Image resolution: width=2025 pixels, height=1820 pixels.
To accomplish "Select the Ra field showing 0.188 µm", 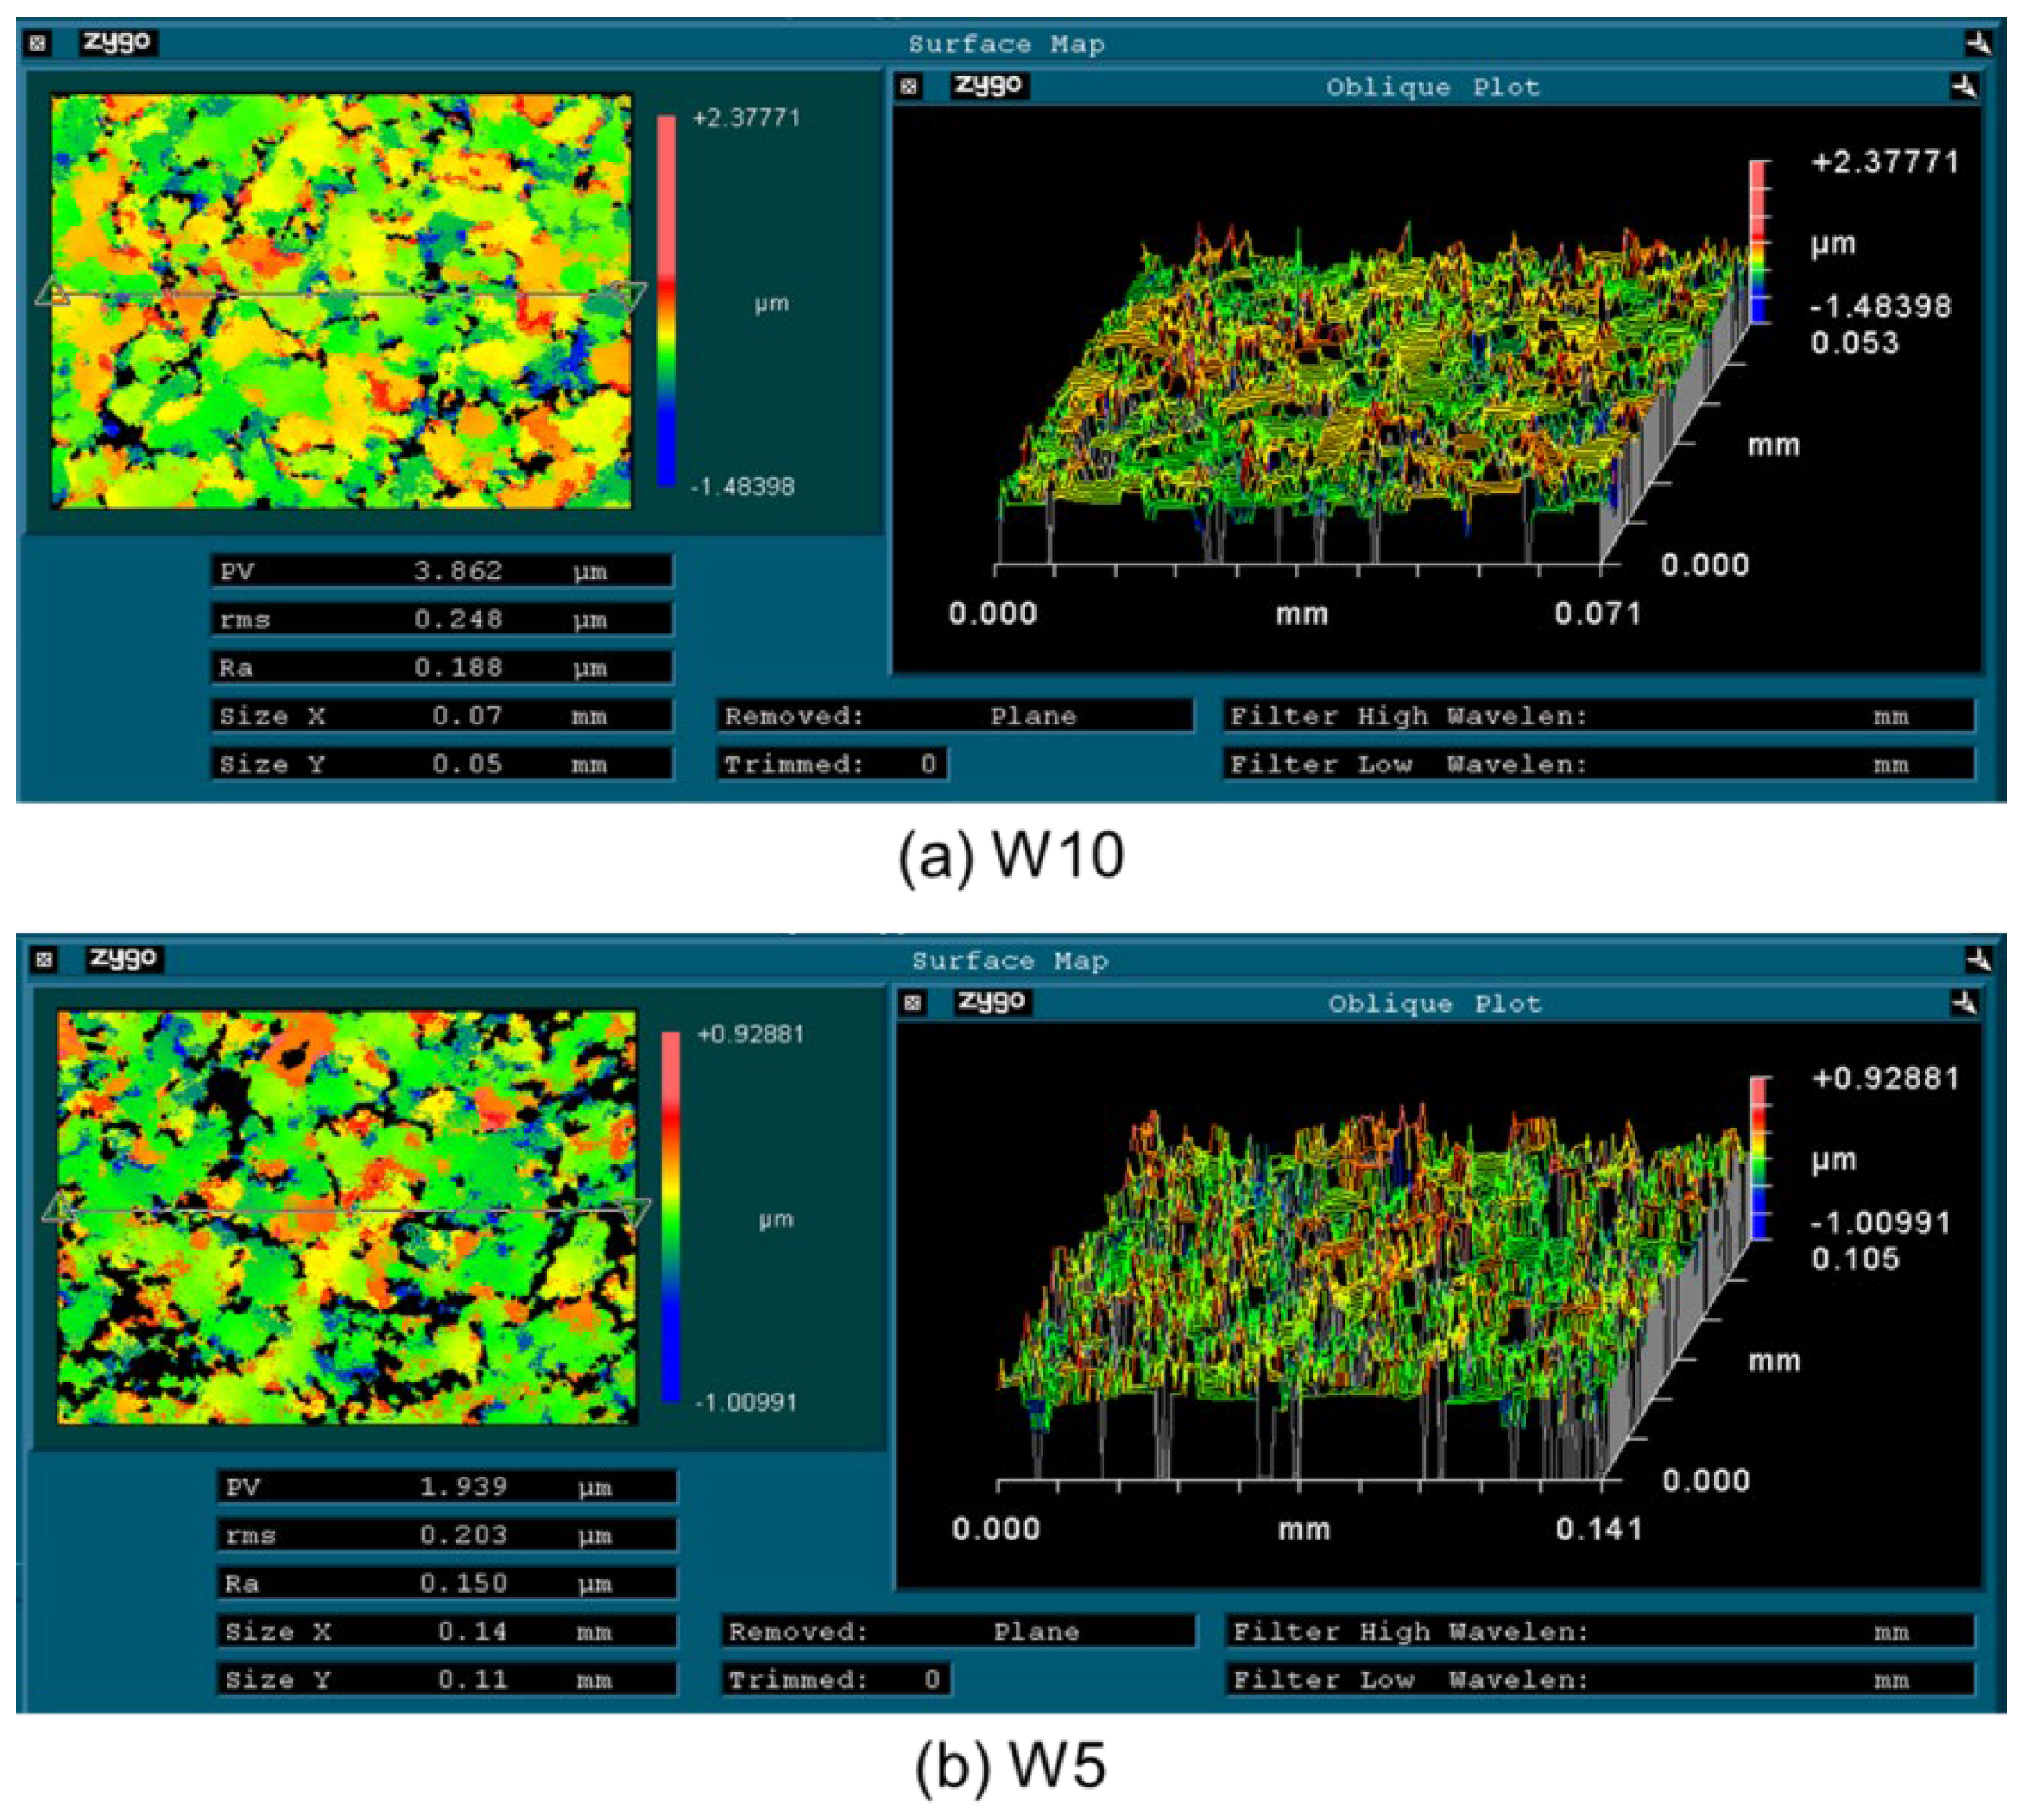I will click(x=441, y=668).
